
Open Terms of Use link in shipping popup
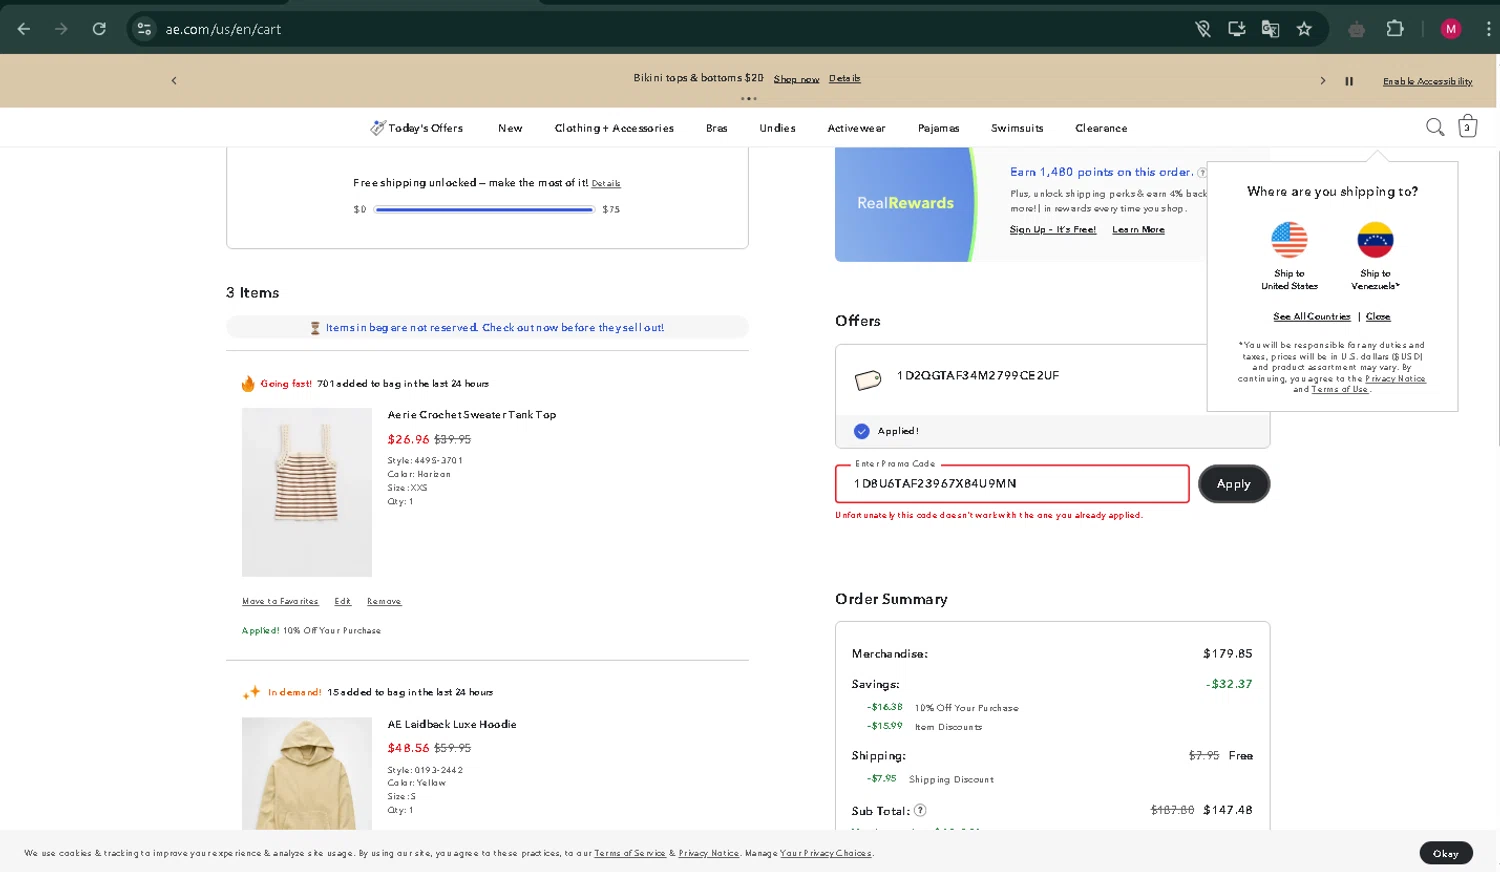coord(1339,389)
